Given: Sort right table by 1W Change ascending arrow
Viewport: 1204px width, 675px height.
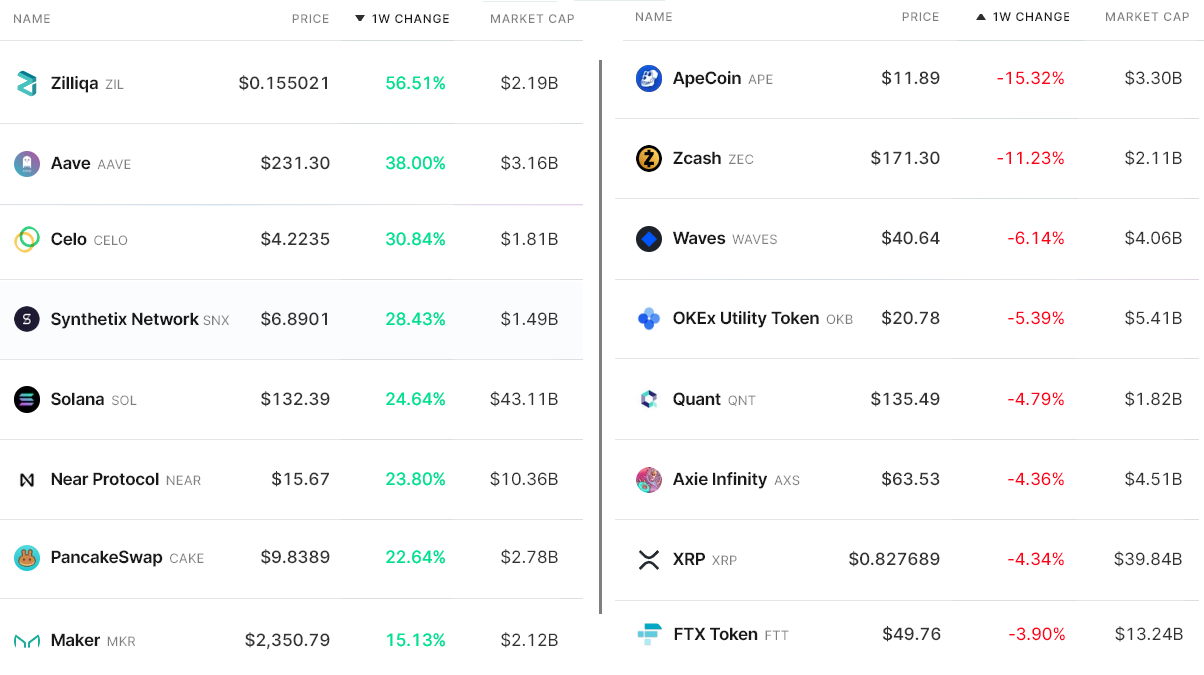Looking at the screenshot, I should [x=981, y=17].
